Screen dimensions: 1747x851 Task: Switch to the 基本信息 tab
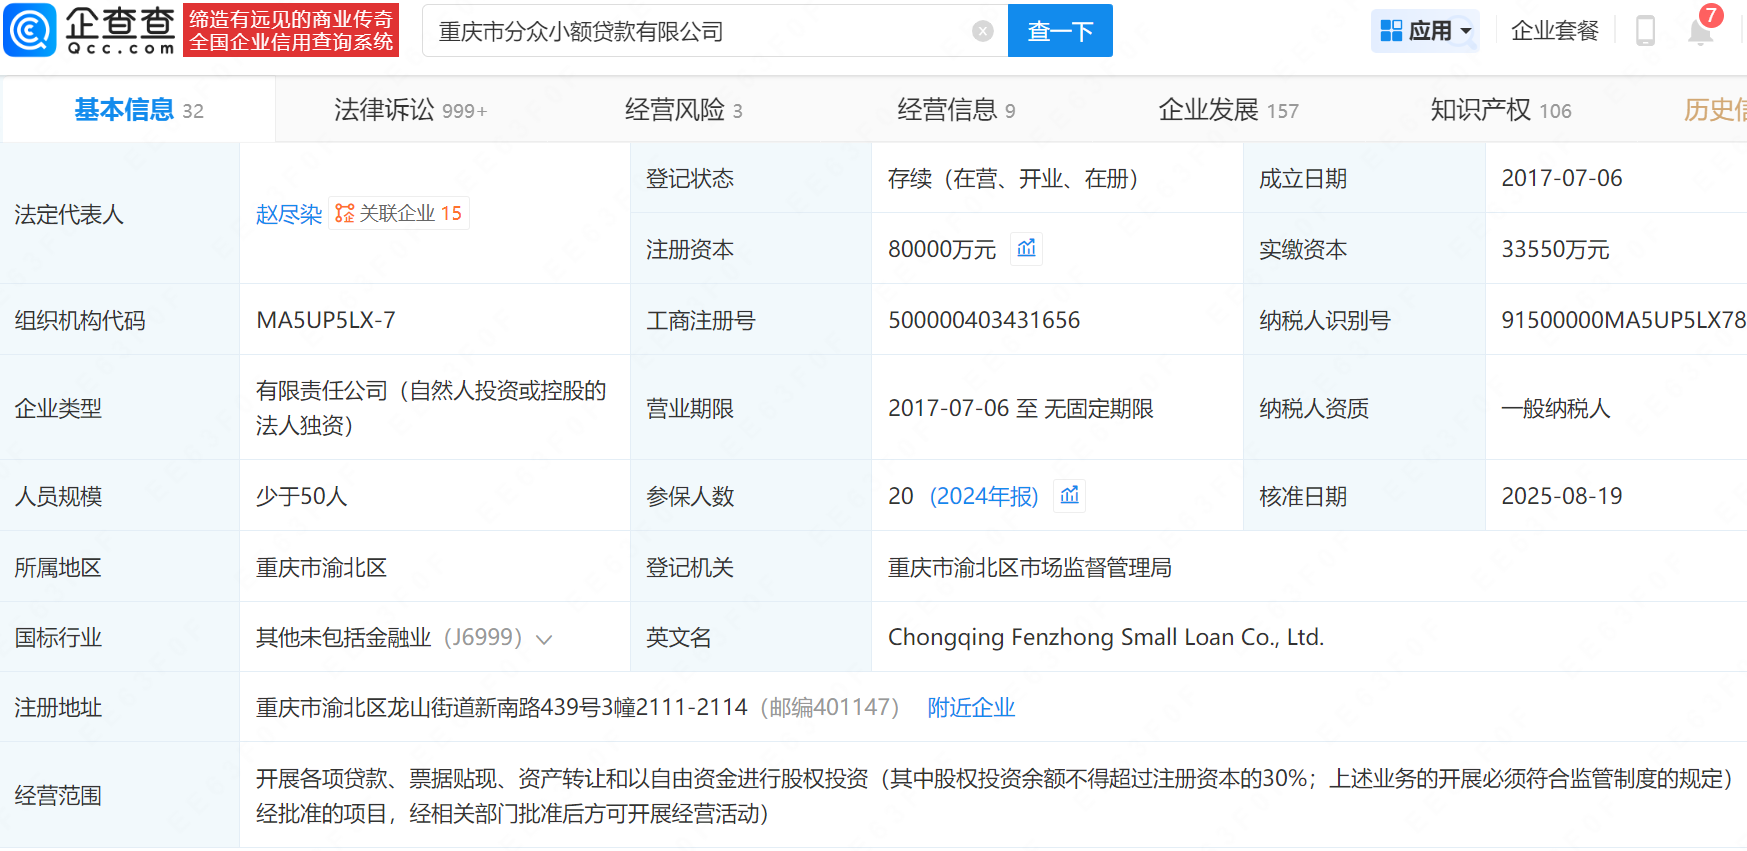click(x=138, y=110)
